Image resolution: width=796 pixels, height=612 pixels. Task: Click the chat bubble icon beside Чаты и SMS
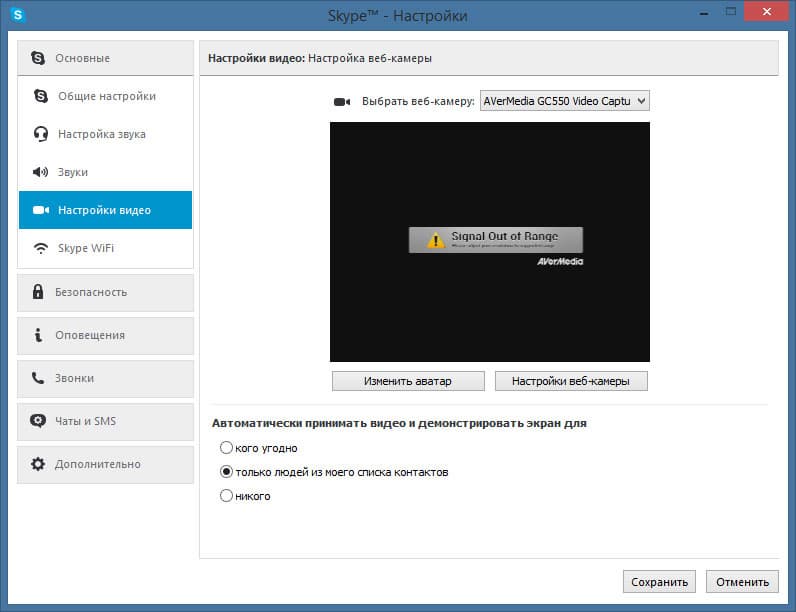[x=38, y=421]
